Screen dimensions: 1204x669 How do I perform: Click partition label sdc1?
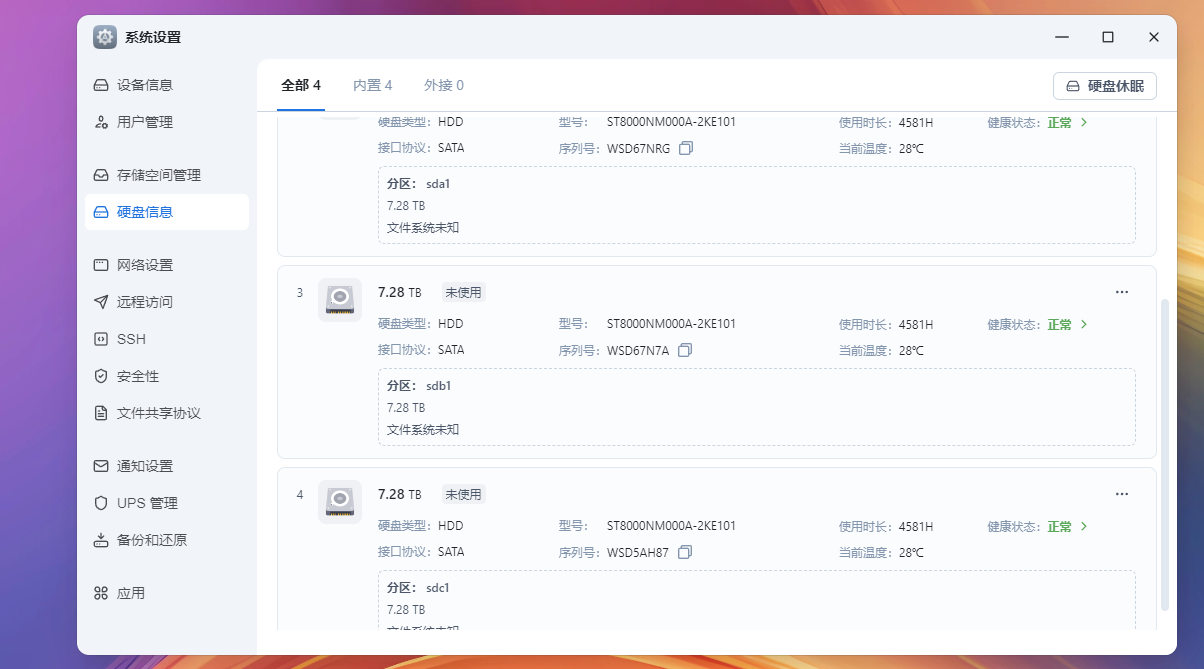coord(438,588)
